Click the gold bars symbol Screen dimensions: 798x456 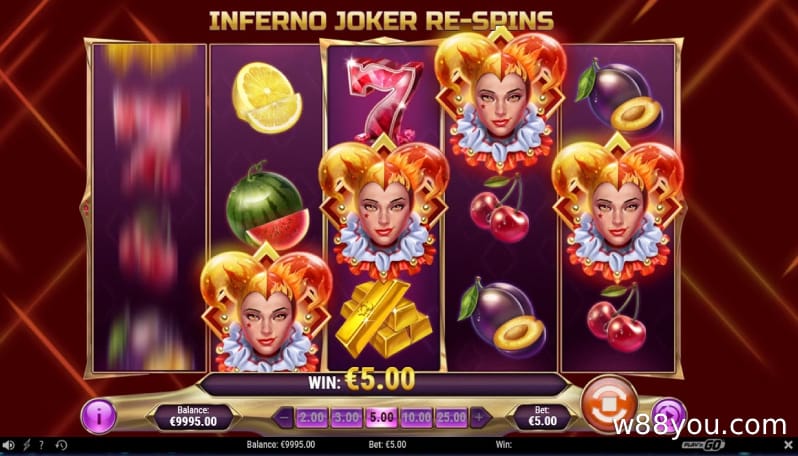tap(385, 320)
